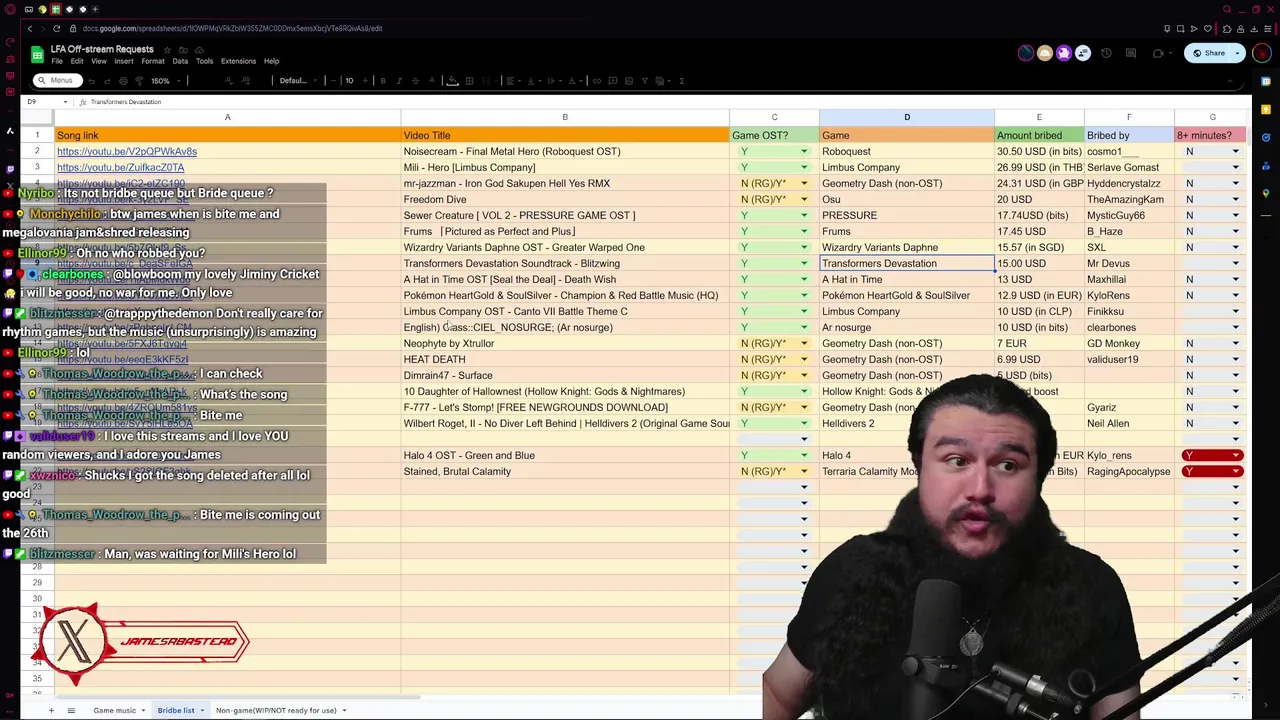Open link https://youtu.be/ZuifkacZ0TA
The width and height of the screenshot is (1280, 720).
121,167
